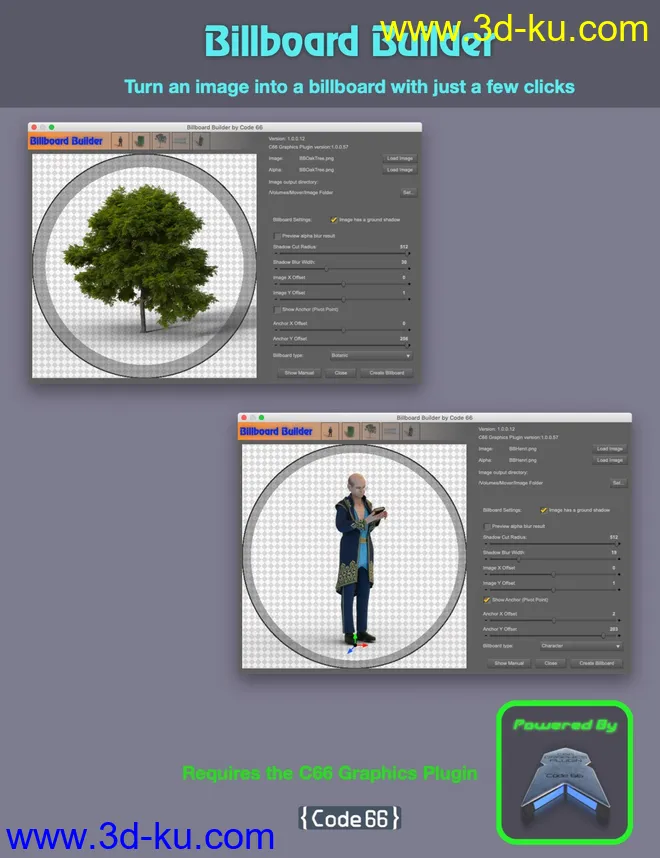Click output path text in oak tree window

click(x=300, y=193)
